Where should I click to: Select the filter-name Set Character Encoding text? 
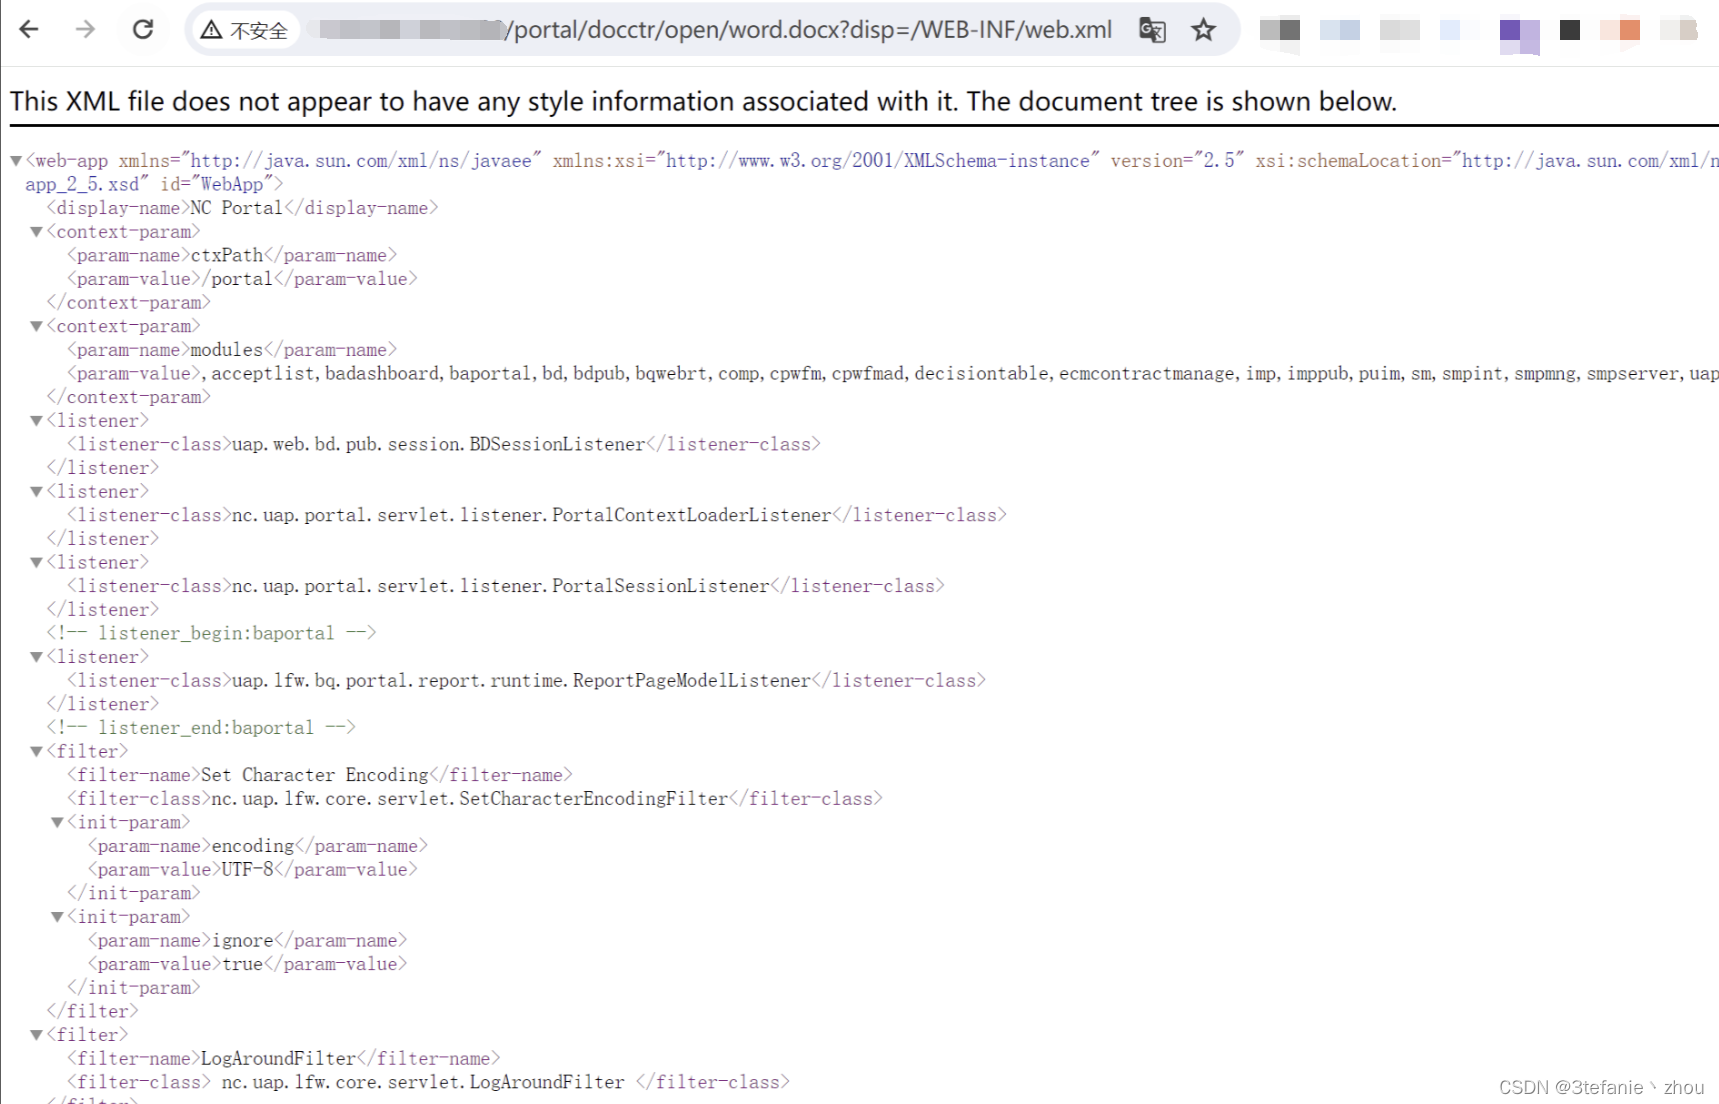[x=315, y=775]
